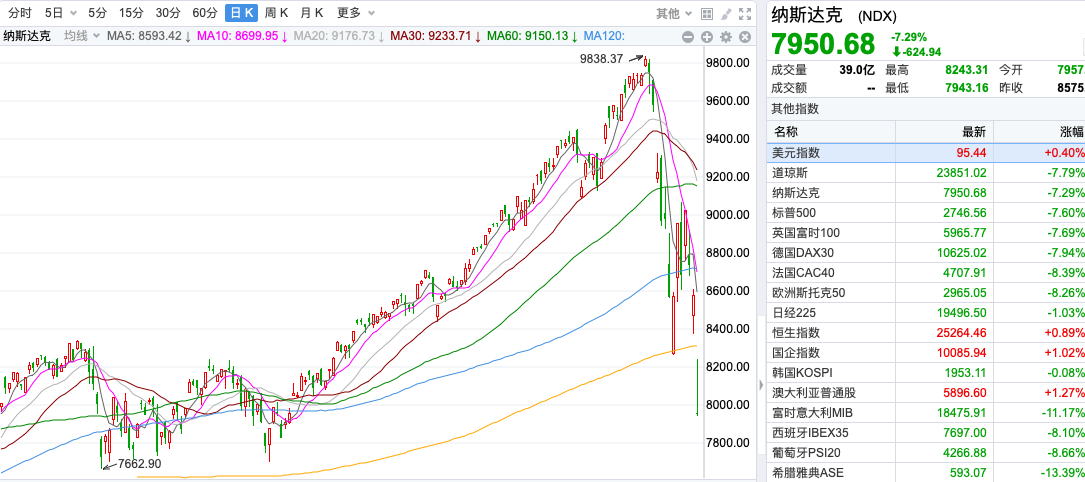Select the 15分 interval
This screenshot has width=1085, height=482.
pos(131,12)
